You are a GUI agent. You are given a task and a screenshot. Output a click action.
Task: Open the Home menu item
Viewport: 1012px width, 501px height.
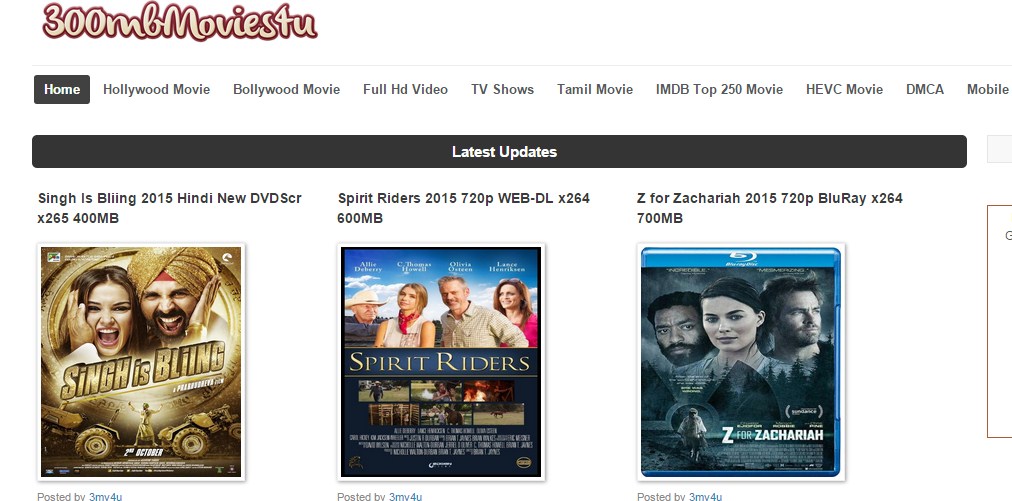(x=62, y=89)
